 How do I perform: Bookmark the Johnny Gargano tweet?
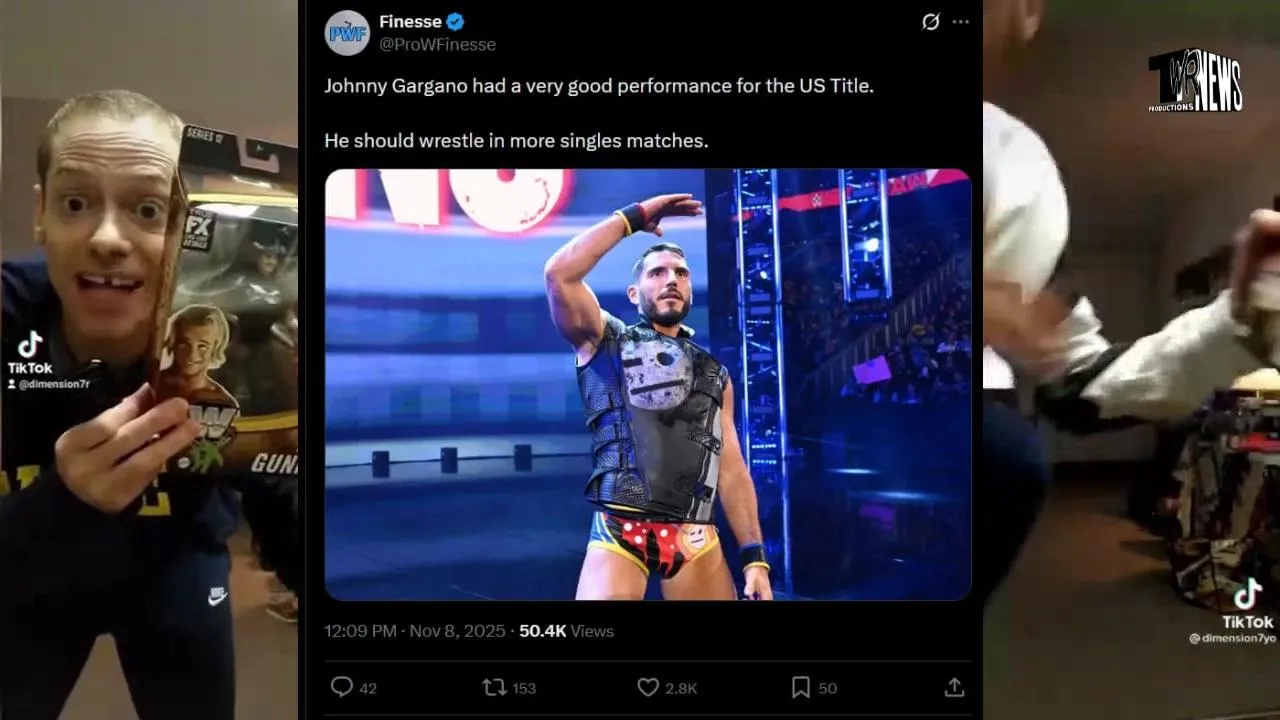pyautogui.click(x=801, y=687)
